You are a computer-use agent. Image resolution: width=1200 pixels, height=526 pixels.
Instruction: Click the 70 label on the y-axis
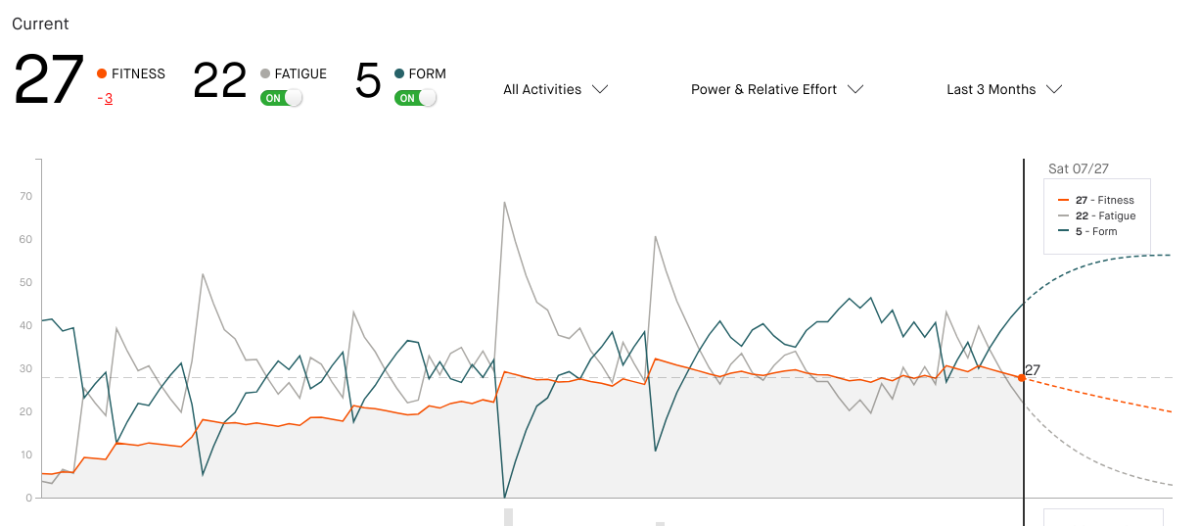tap(26, 197)
